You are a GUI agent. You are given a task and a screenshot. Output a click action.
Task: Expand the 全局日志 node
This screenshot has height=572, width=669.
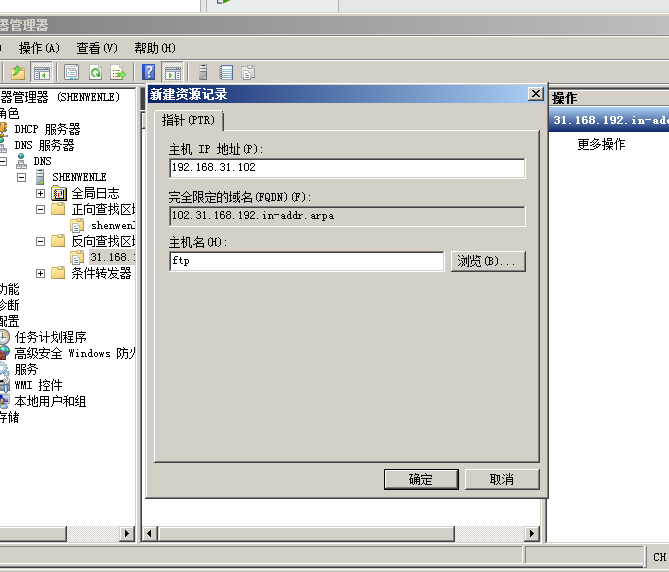pyautogui.click(x=40, y=193)
